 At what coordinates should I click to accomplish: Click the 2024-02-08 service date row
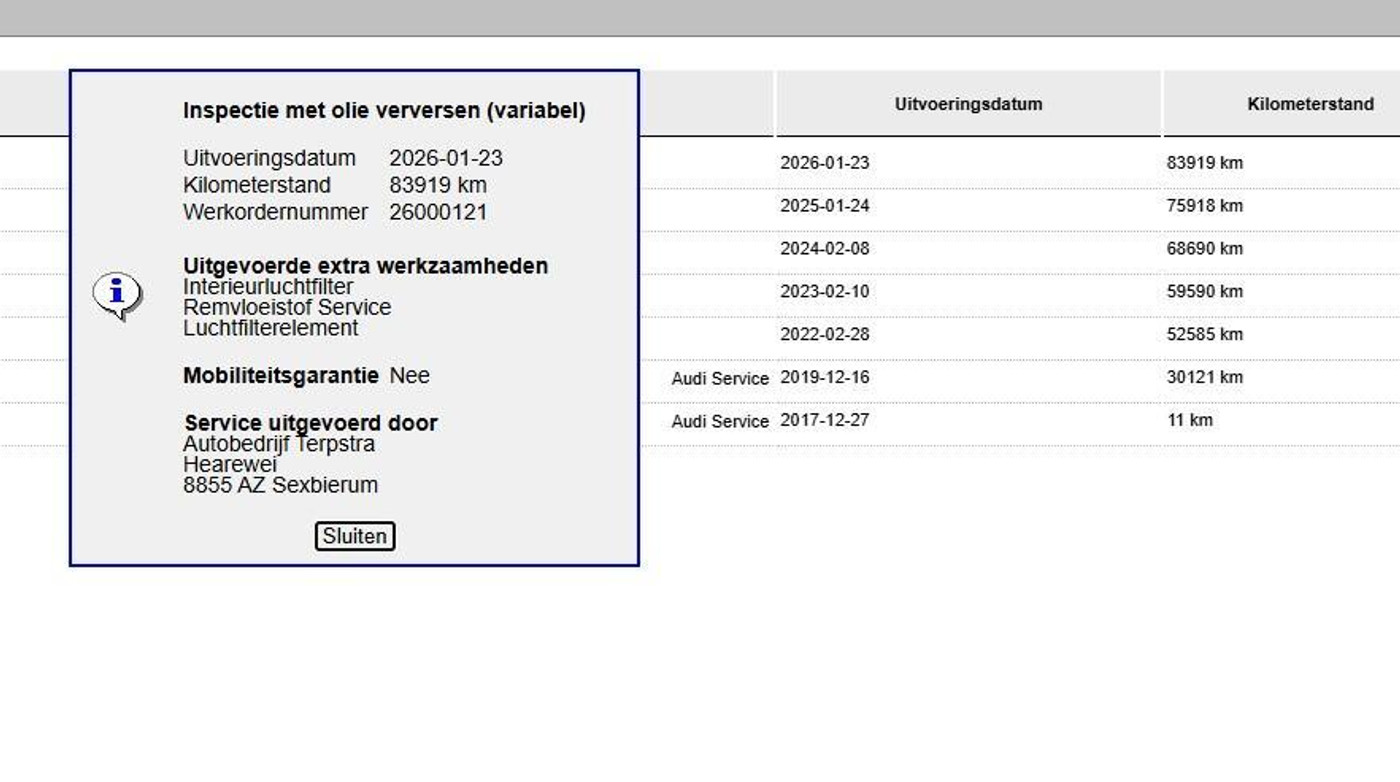(x=825, y=249)
